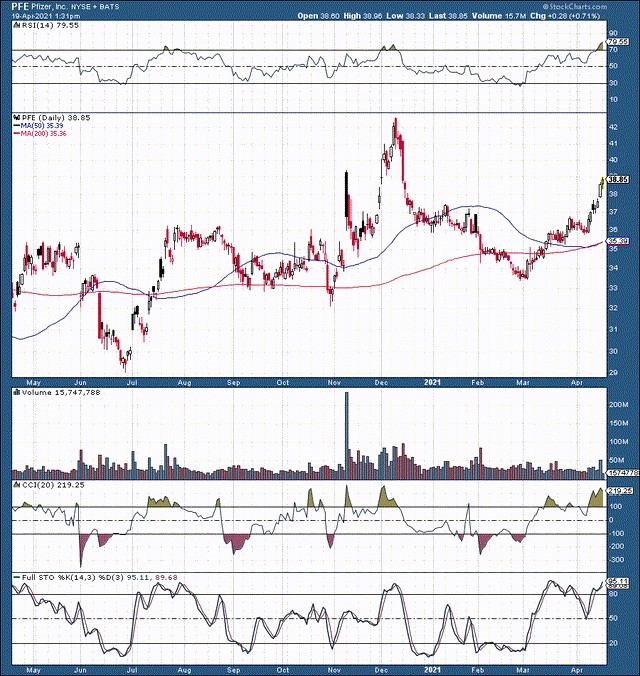The height and width of the screenshot is (676, 640).
Task: Click the Full STO legend line marker
Action: click(x=17, y=578)
